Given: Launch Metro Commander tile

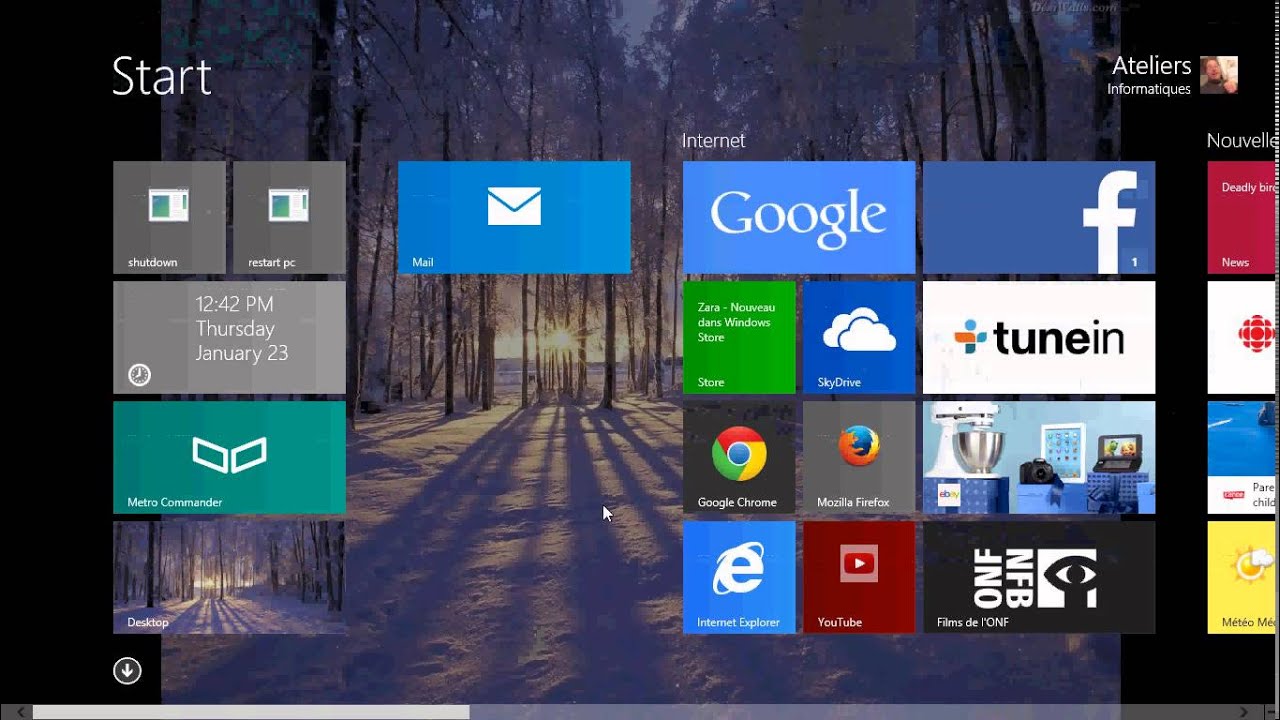Looking at the screenshot, I should 229,457.
